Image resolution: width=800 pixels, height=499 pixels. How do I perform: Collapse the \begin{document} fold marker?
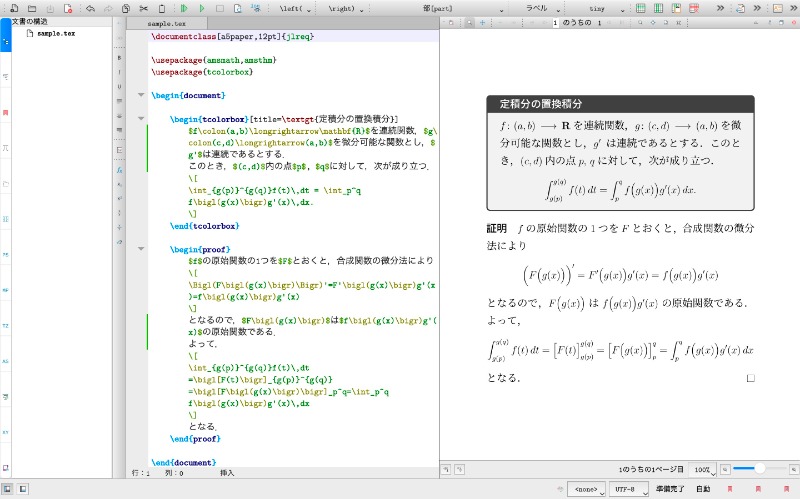(140, 96)
